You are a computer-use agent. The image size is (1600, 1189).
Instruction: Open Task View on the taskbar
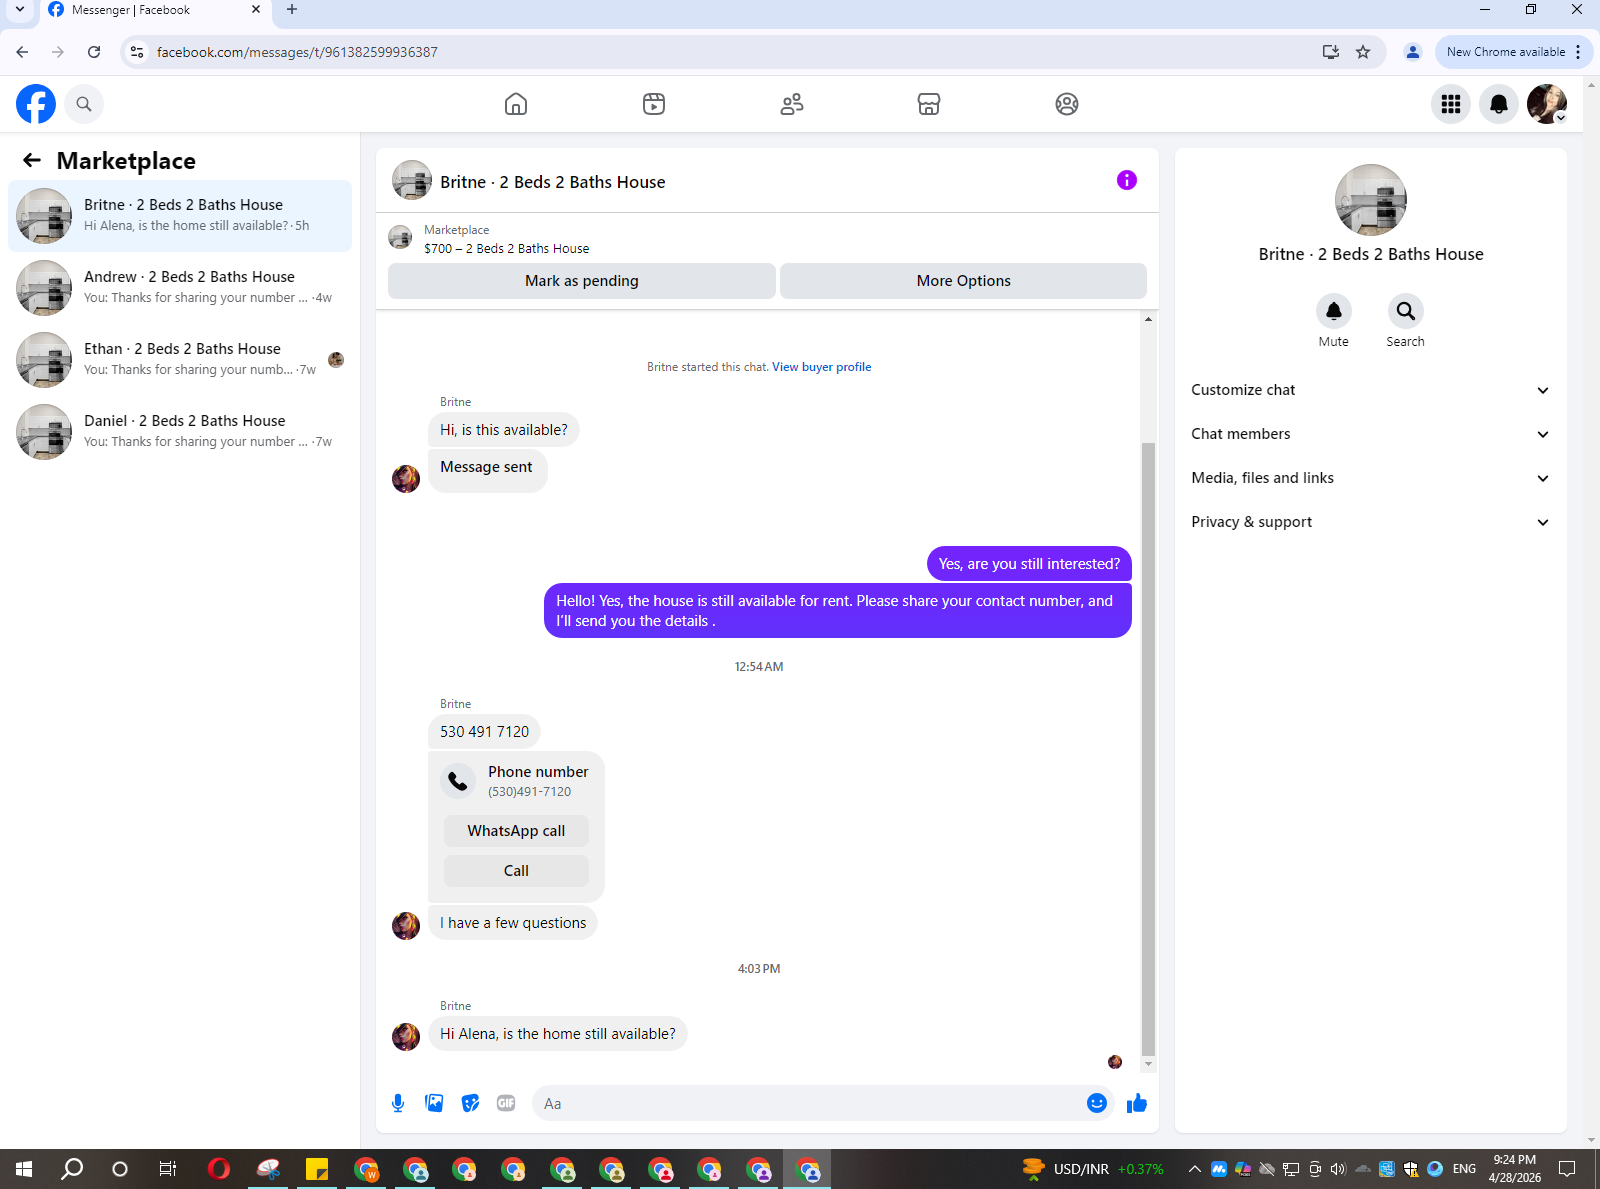(x=168, y=1169)
